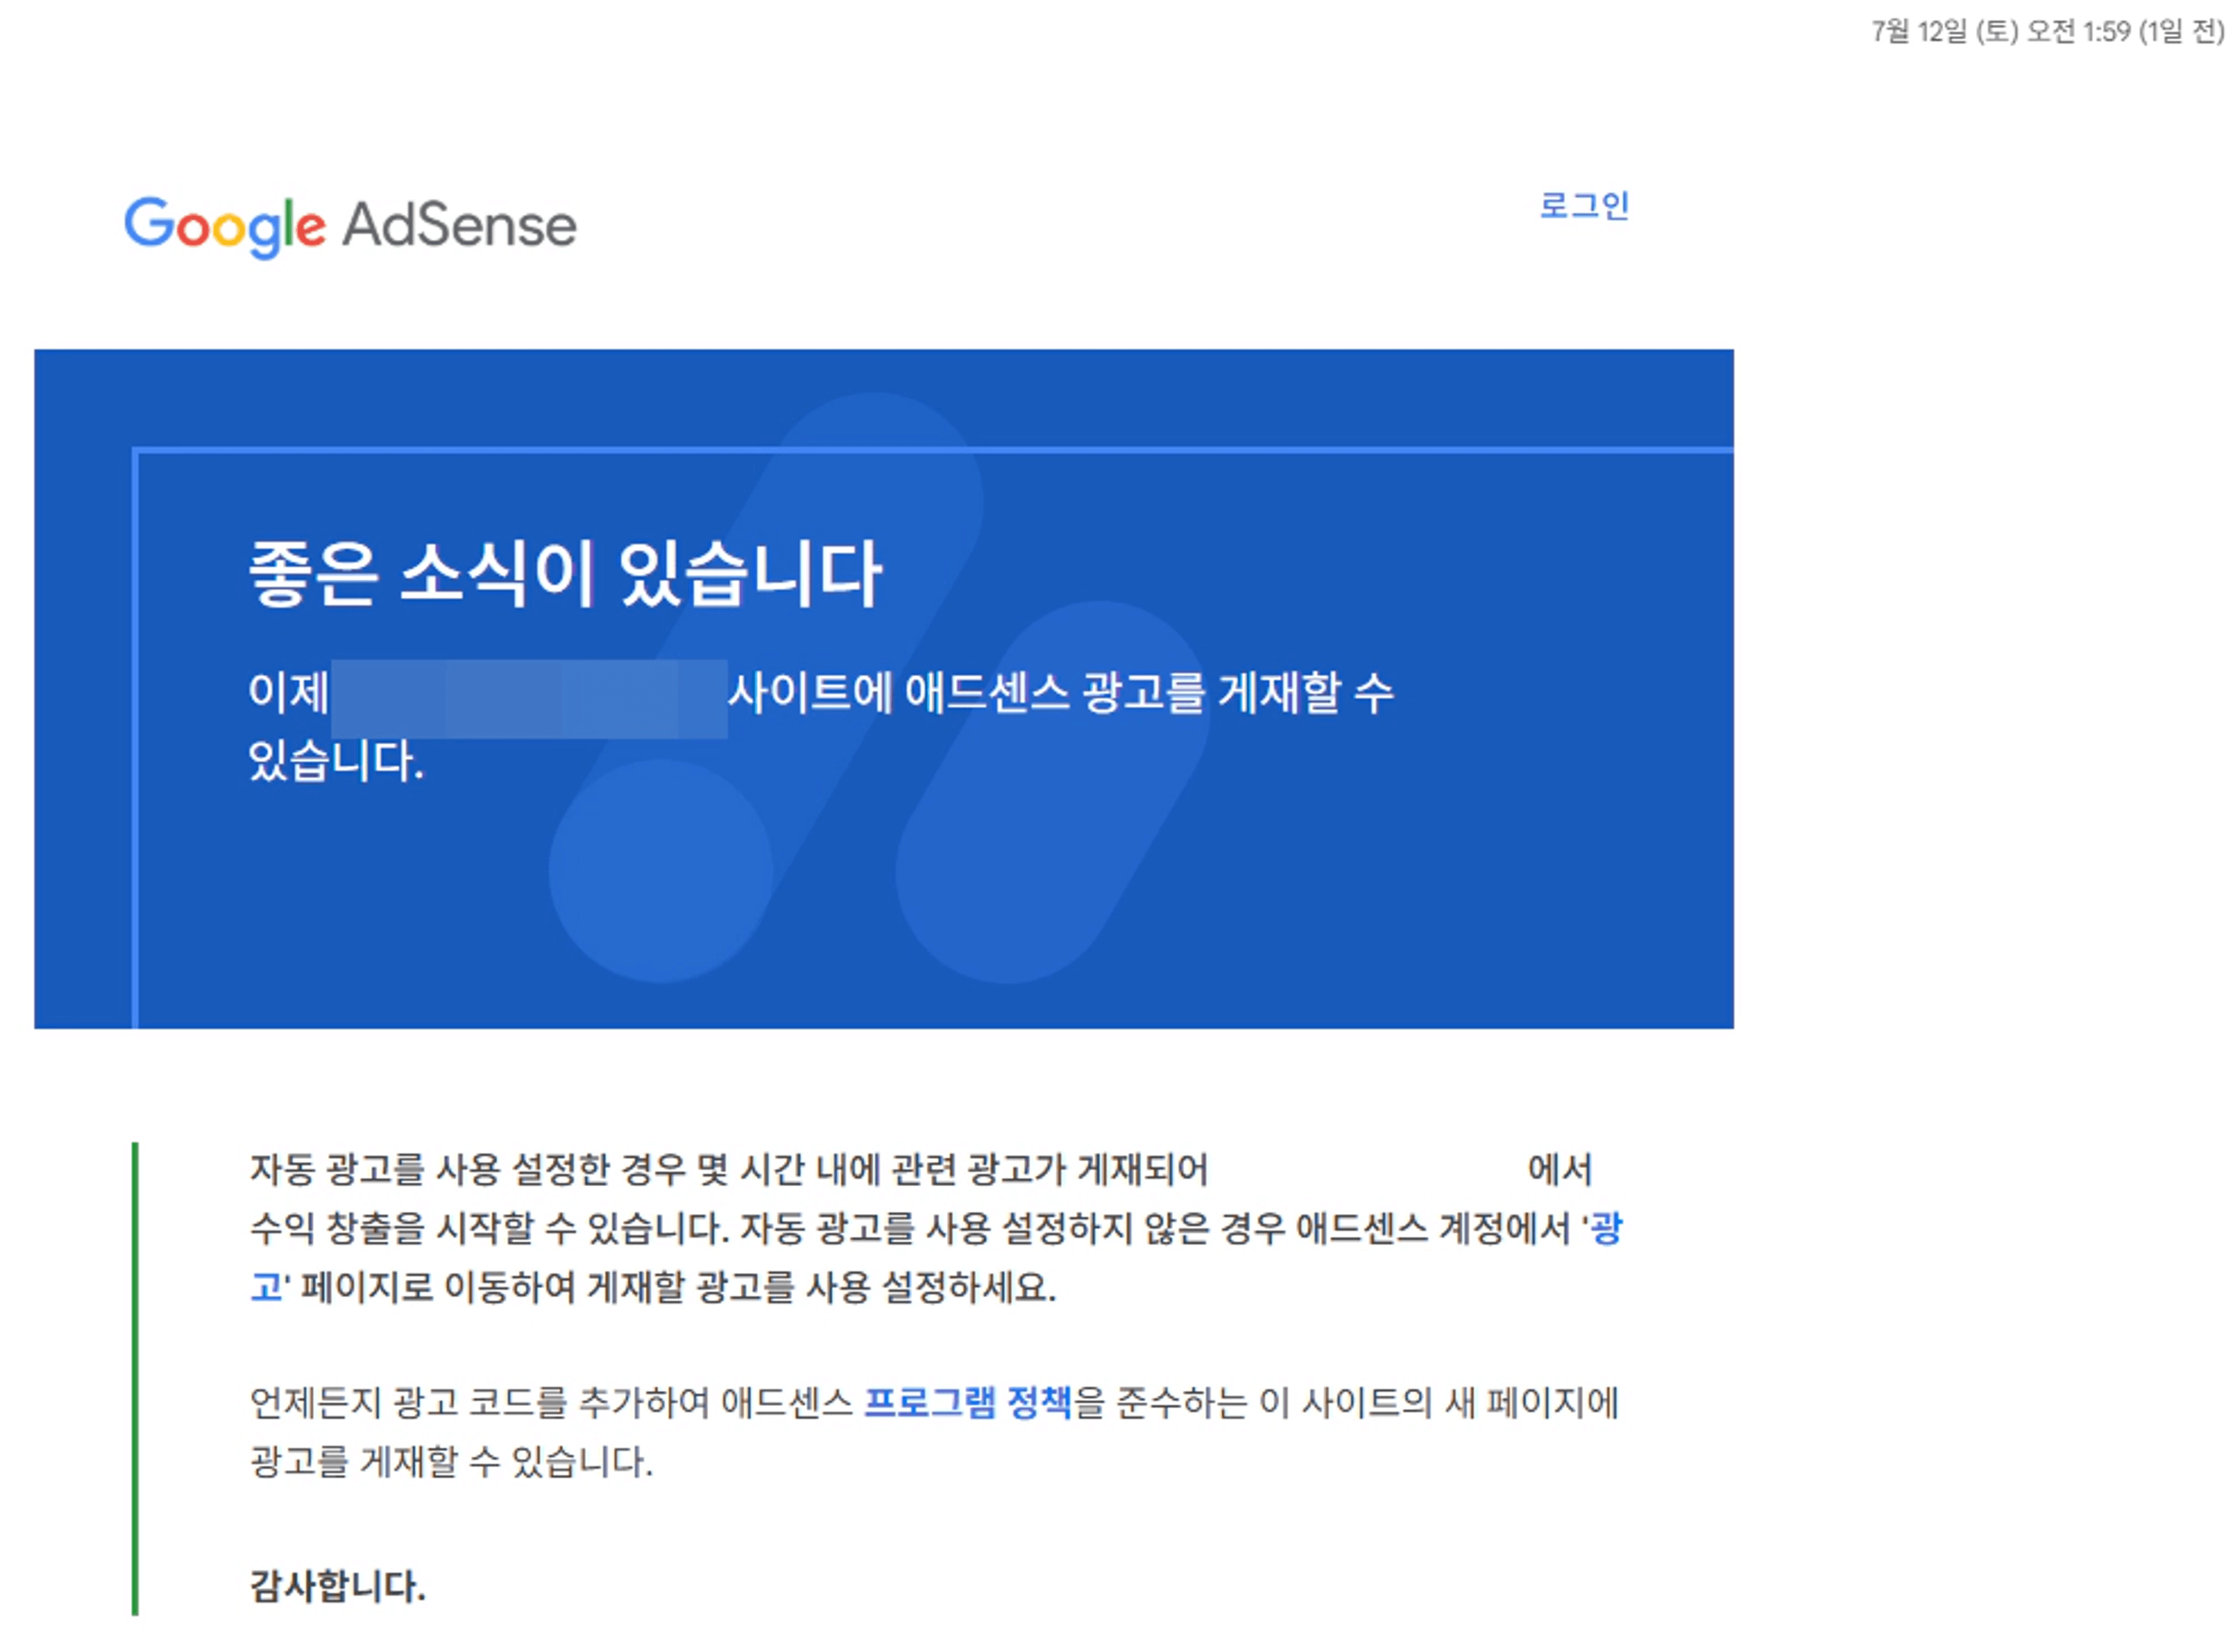
Task: Click the heading 좋은 소식이 있습니다
Action: (565, 574)
